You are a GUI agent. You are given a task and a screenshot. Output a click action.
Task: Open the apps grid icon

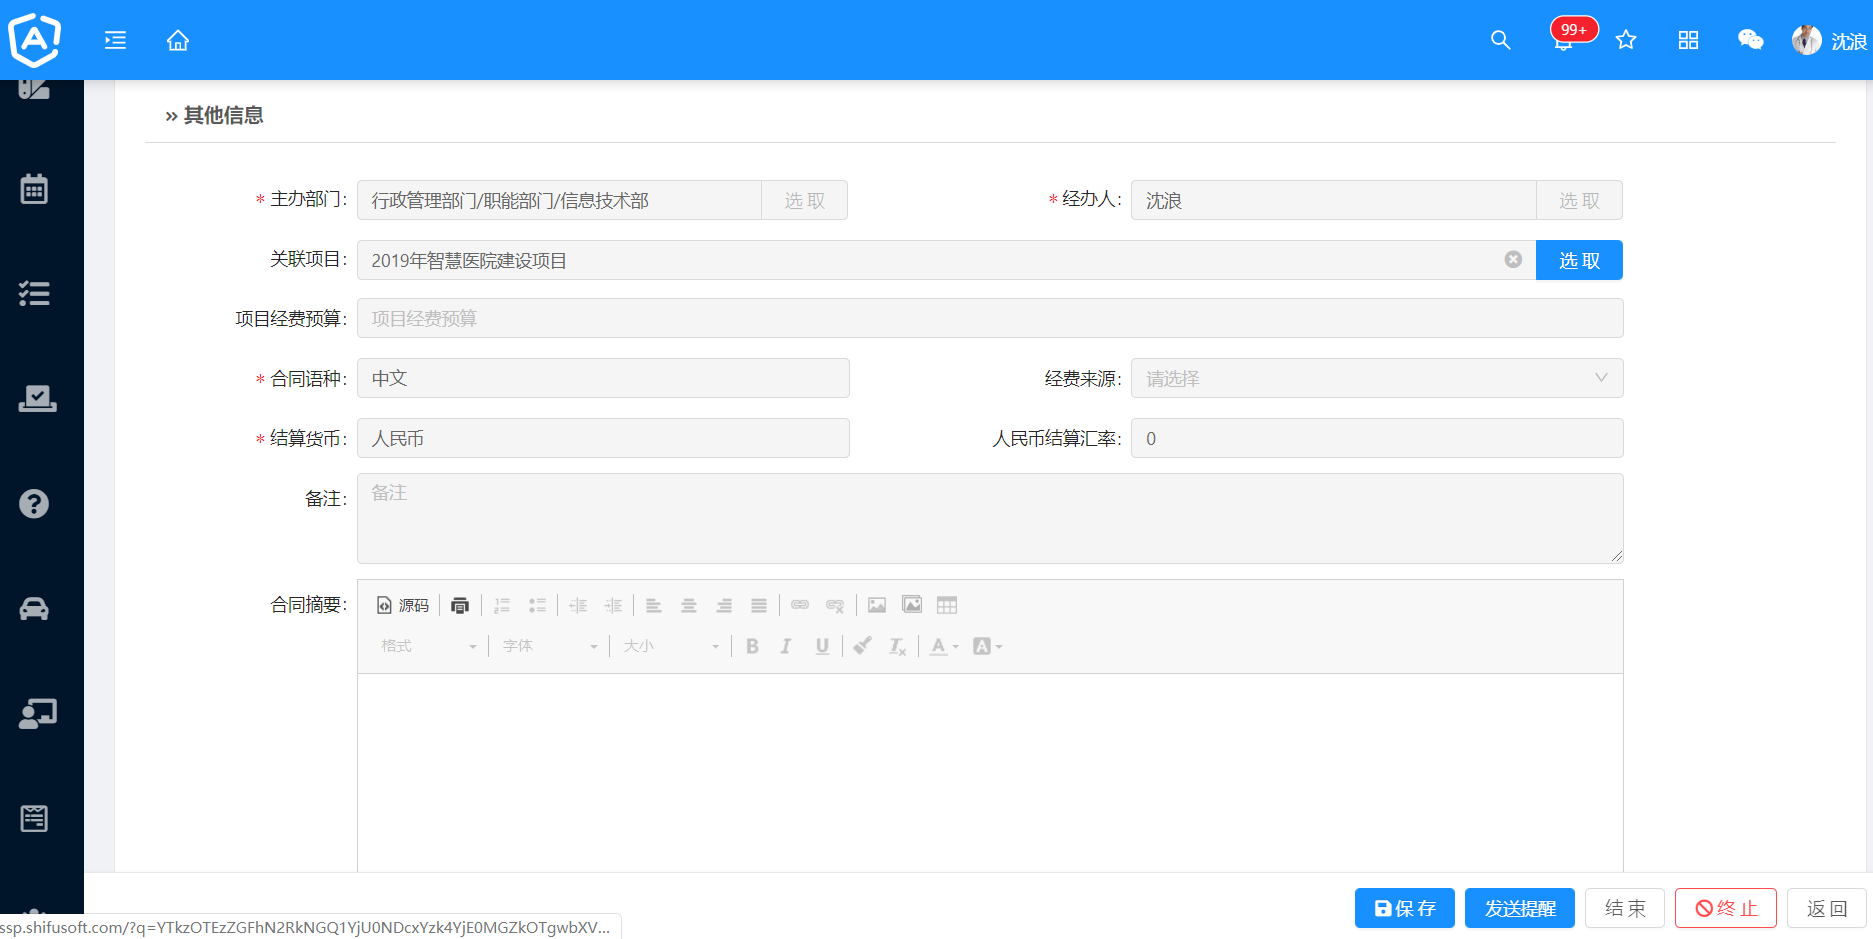point(1688,40)
